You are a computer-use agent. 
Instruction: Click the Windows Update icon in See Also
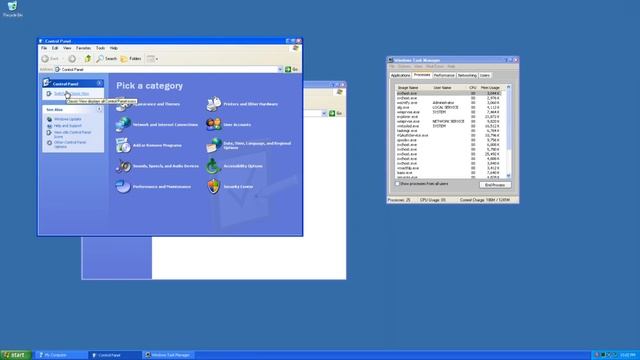(49, 119)
